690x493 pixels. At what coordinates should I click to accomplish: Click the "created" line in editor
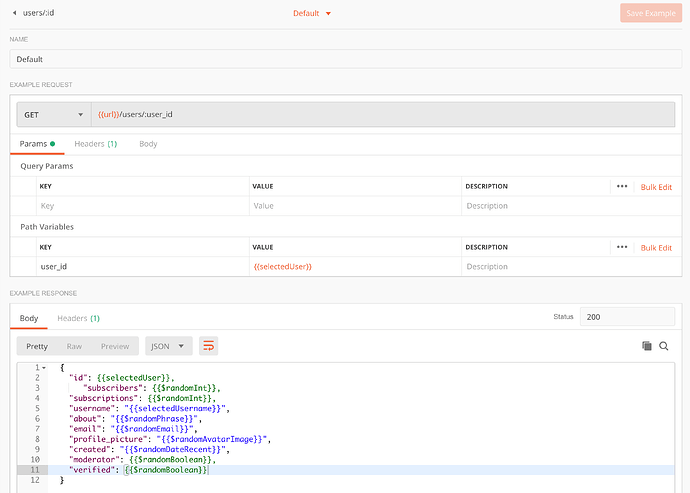[149, 449]
